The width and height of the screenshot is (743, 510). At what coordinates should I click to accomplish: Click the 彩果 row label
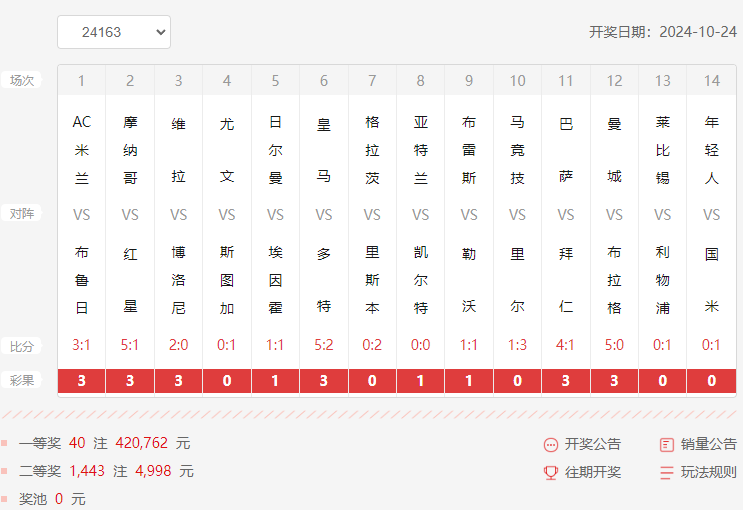[x=22, y=381]
